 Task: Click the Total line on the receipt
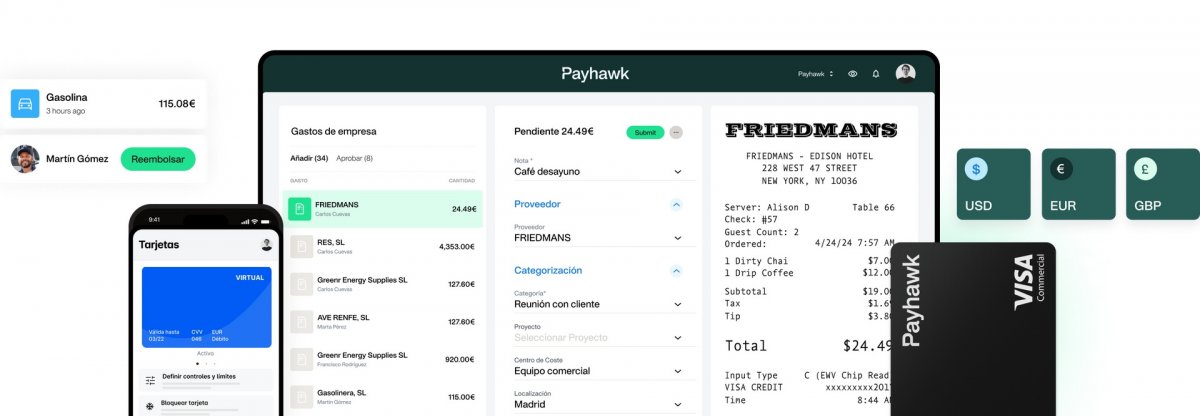click(x=810, y=346)
